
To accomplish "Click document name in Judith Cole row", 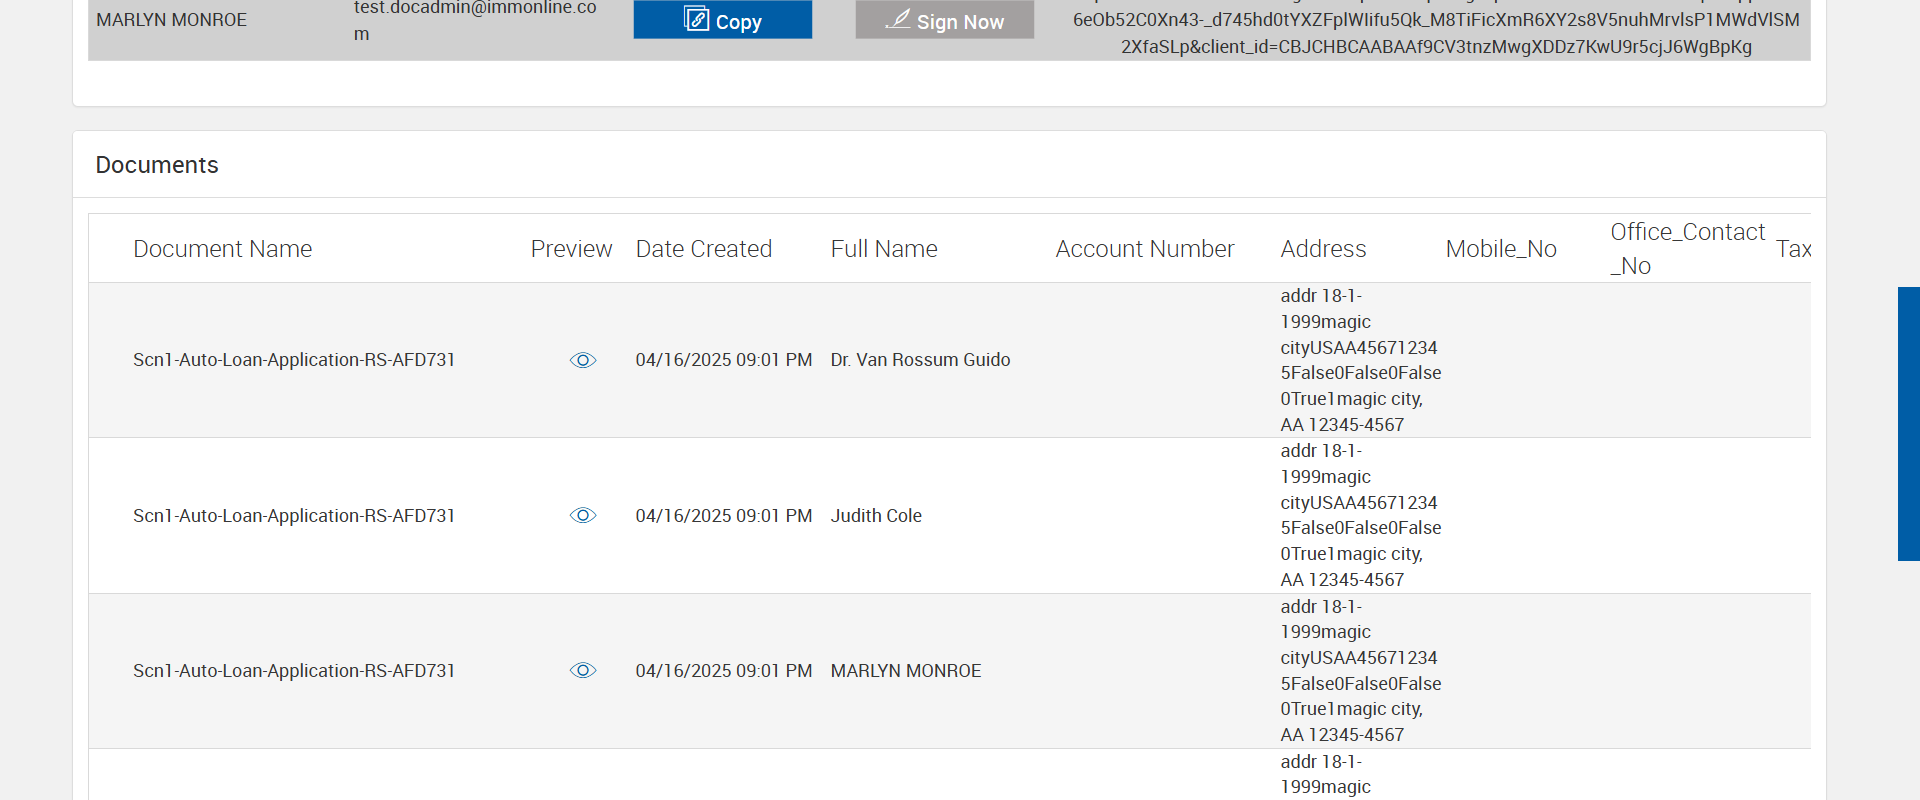I will [294, 516].
